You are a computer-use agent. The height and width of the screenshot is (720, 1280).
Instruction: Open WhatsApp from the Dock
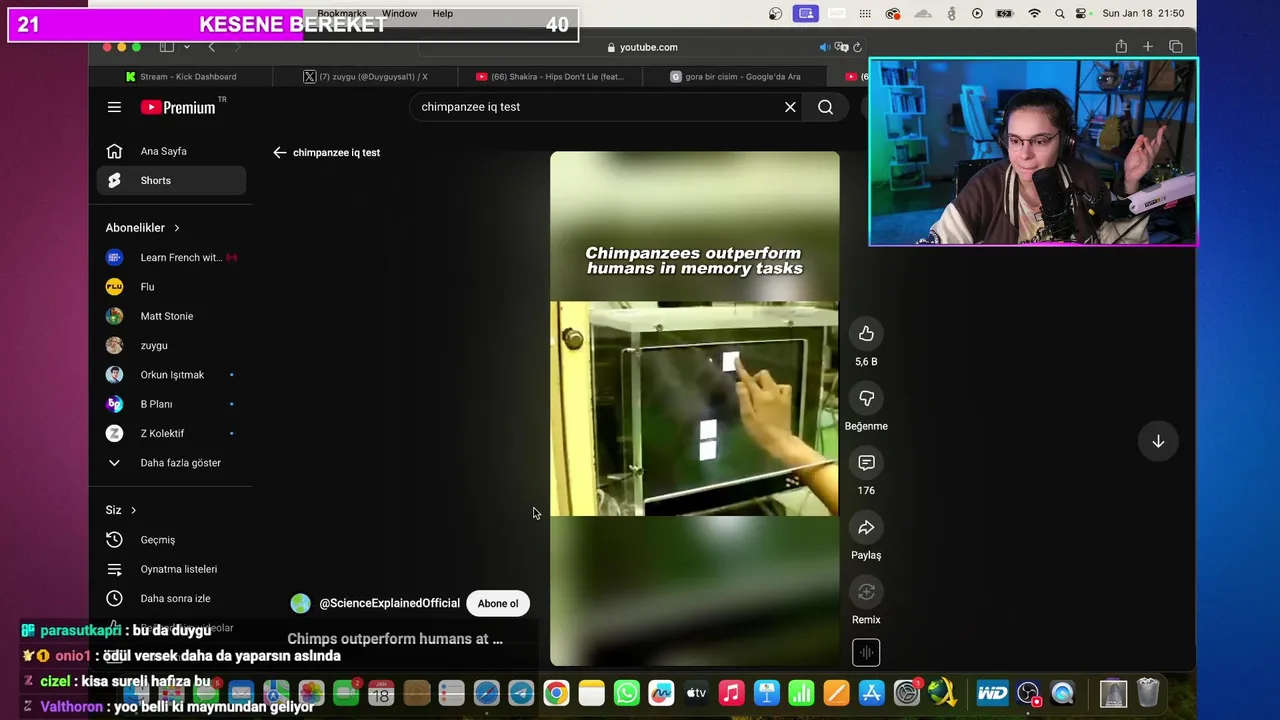click(x=626, y=693)
